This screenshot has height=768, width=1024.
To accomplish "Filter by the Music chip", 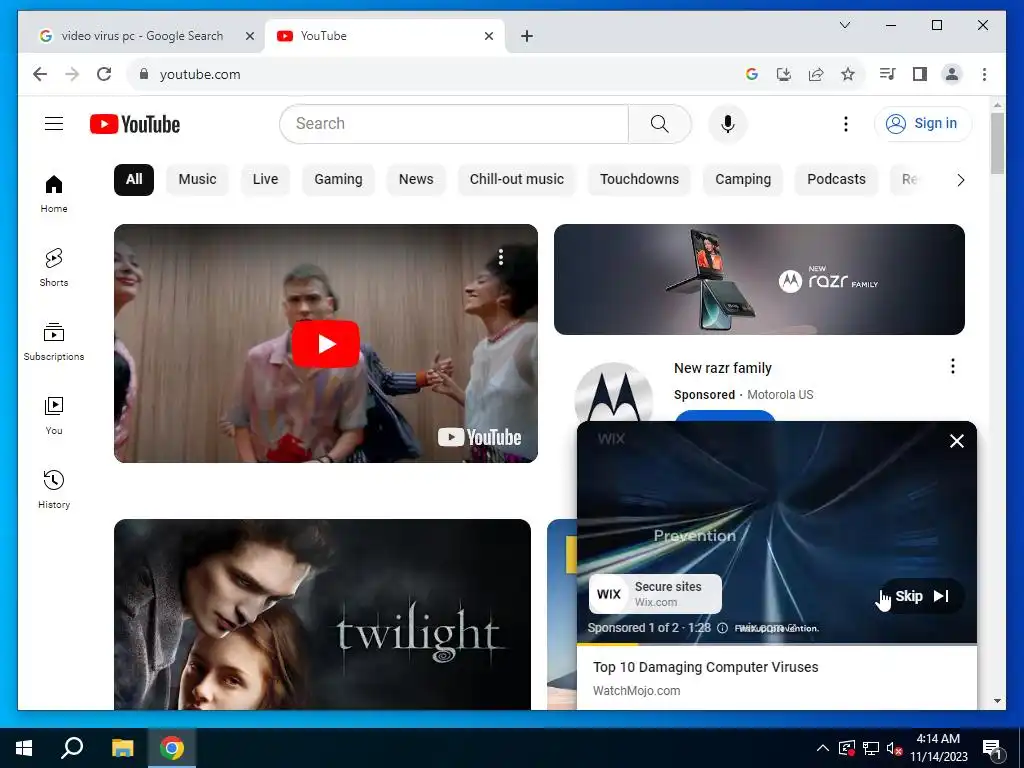I will 197,180.
